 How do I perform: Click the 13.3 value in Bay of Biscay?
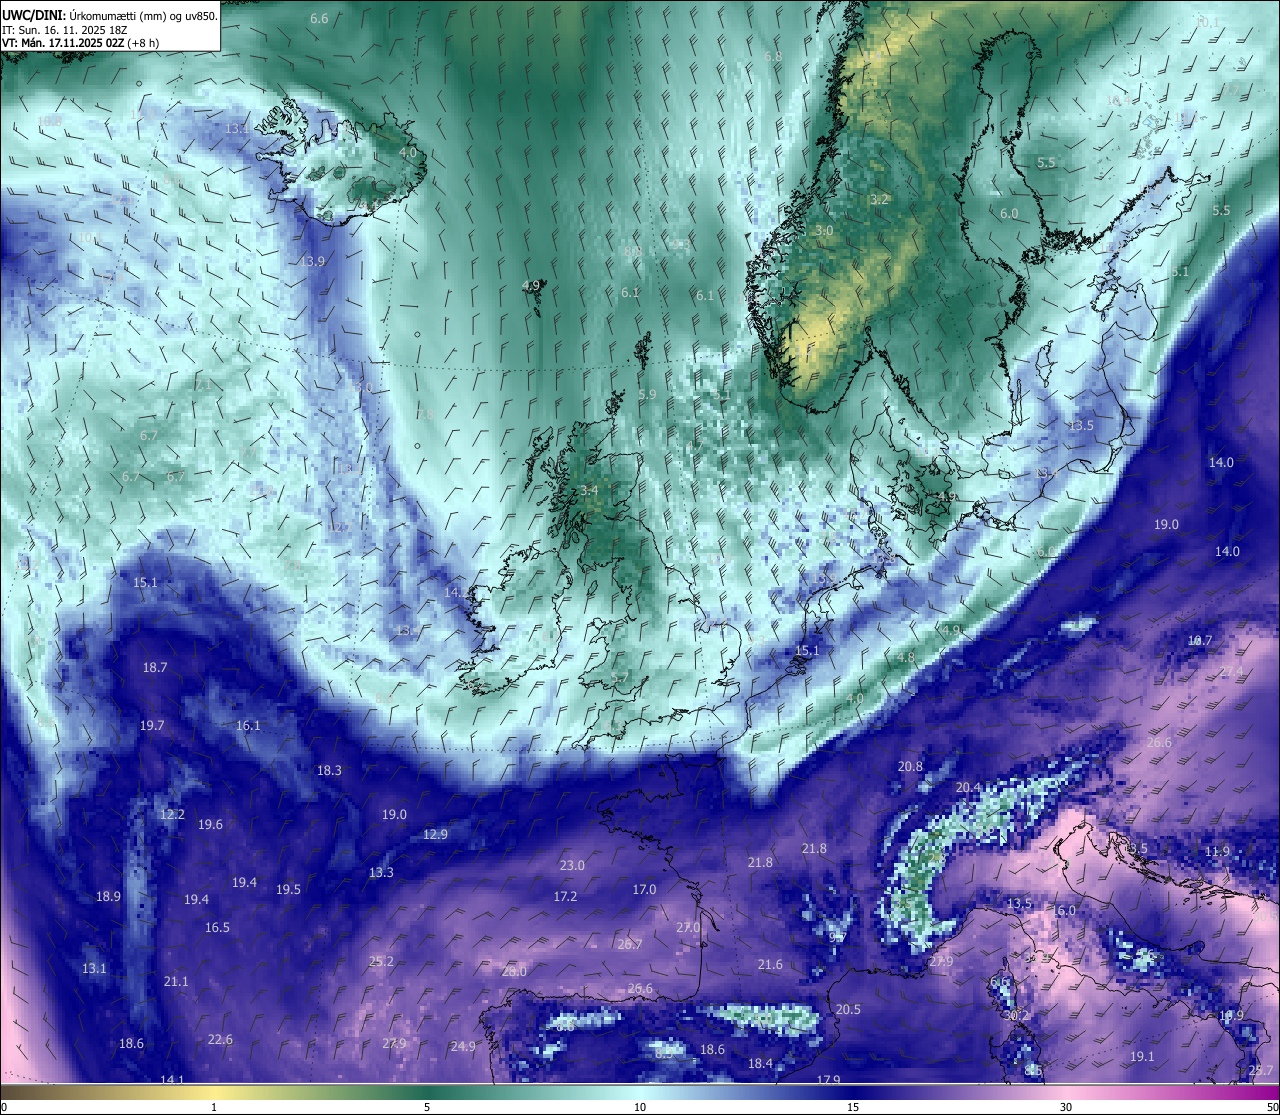coord(381,873)
